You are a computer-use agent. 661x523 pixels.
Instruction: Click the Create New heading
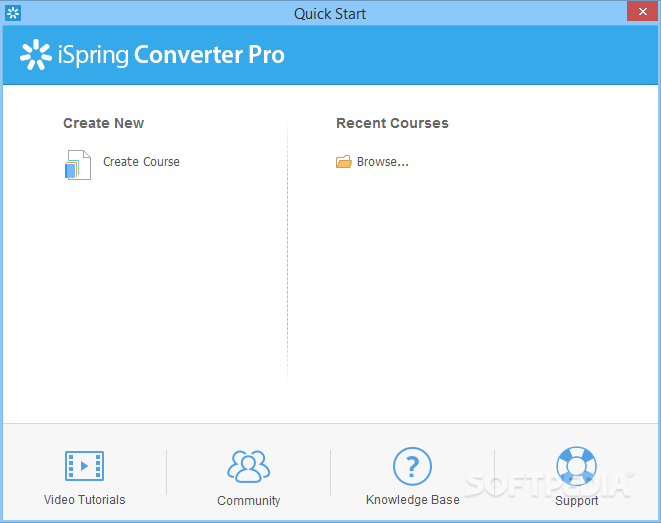[104, 123]
